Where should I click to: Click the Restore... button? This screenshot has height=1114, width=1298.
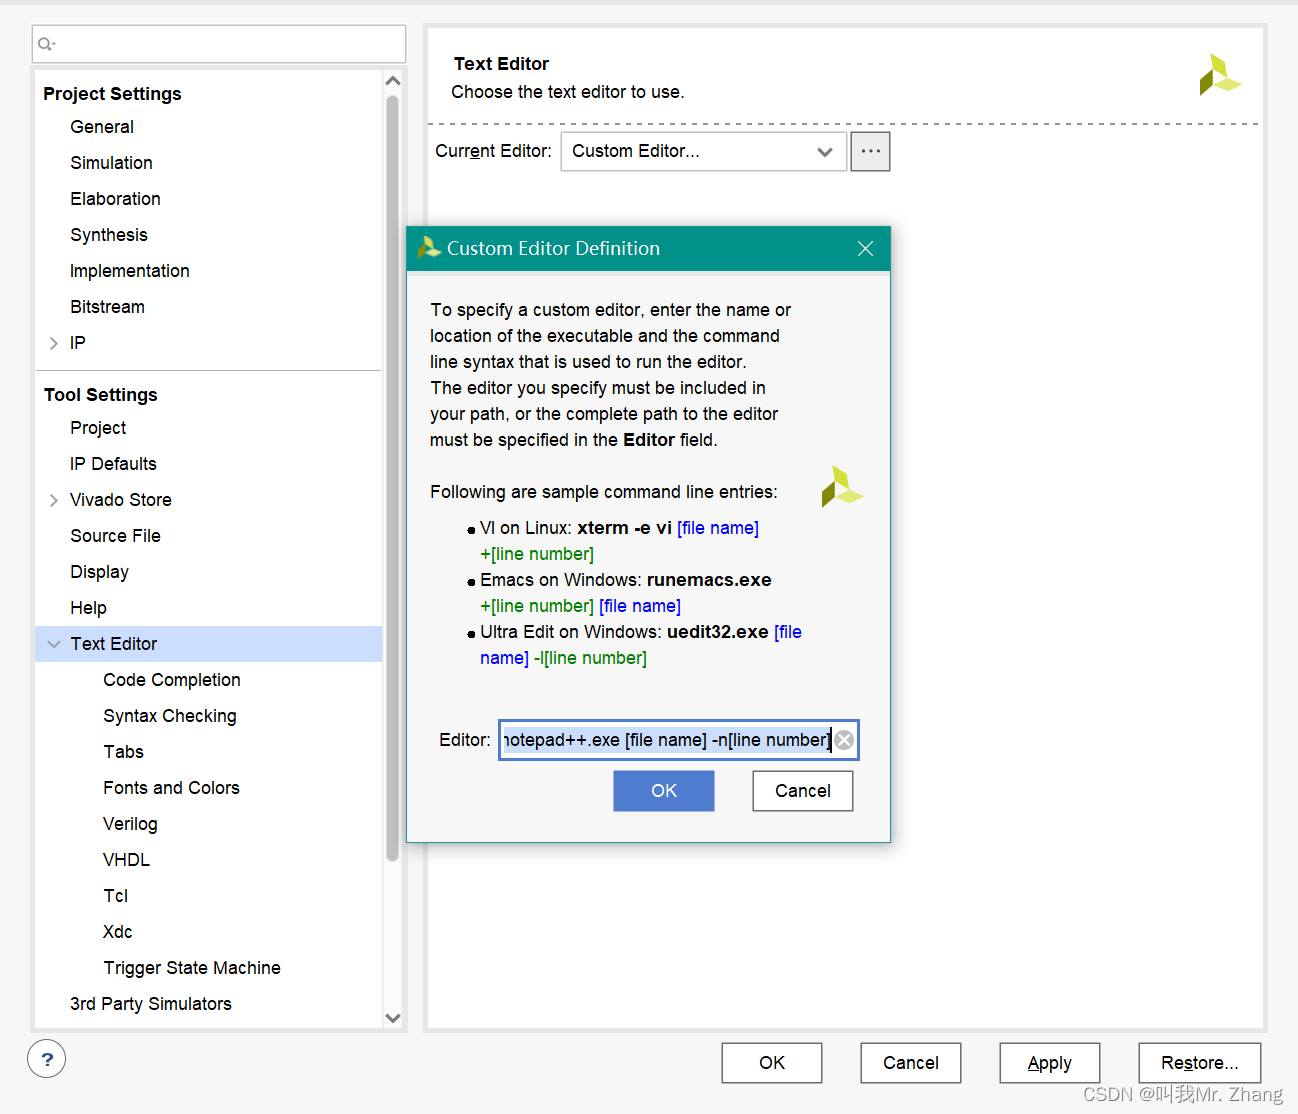pos(1200,1063)
